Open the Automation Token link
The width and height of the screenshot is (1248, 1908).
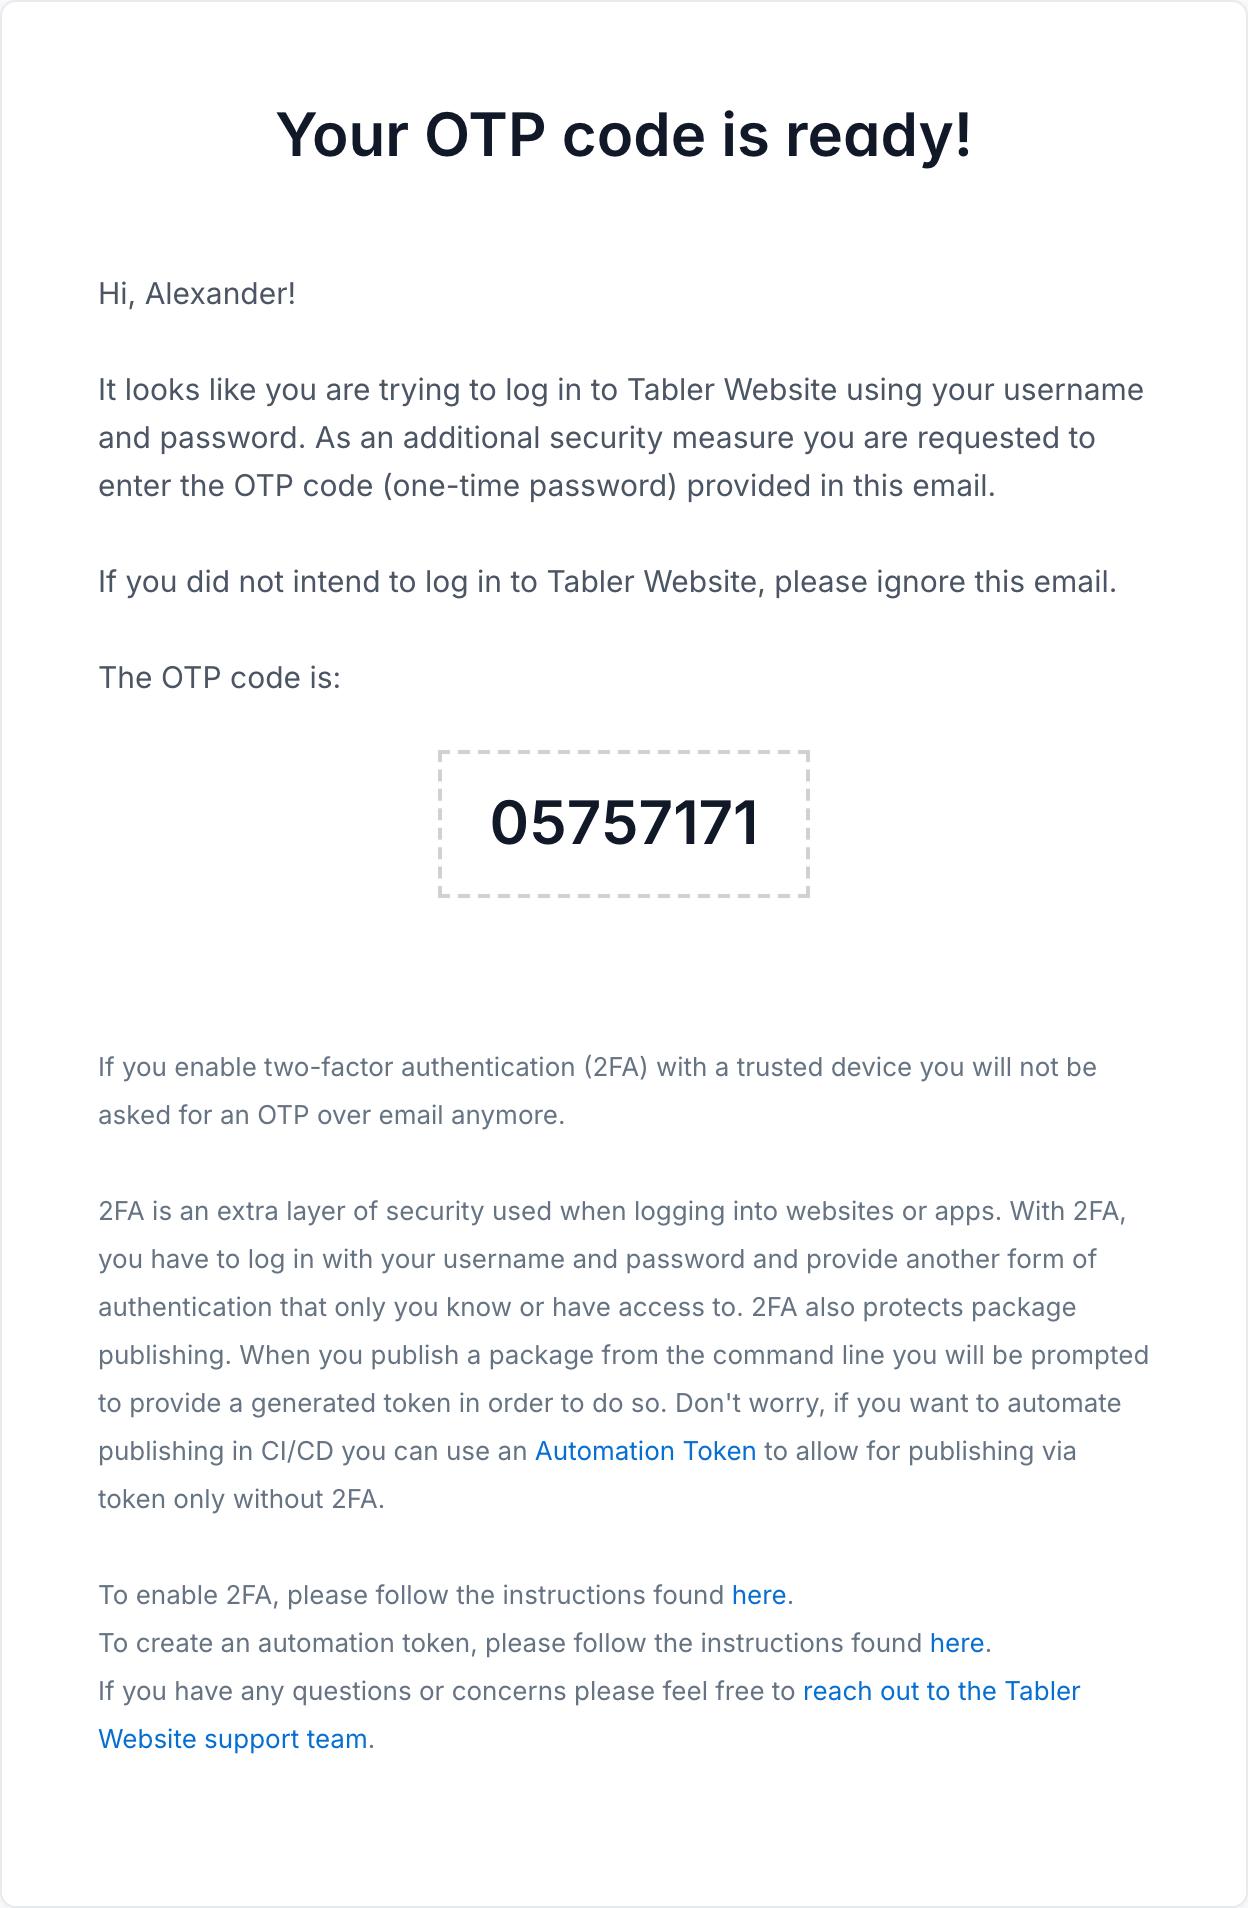645,1451
